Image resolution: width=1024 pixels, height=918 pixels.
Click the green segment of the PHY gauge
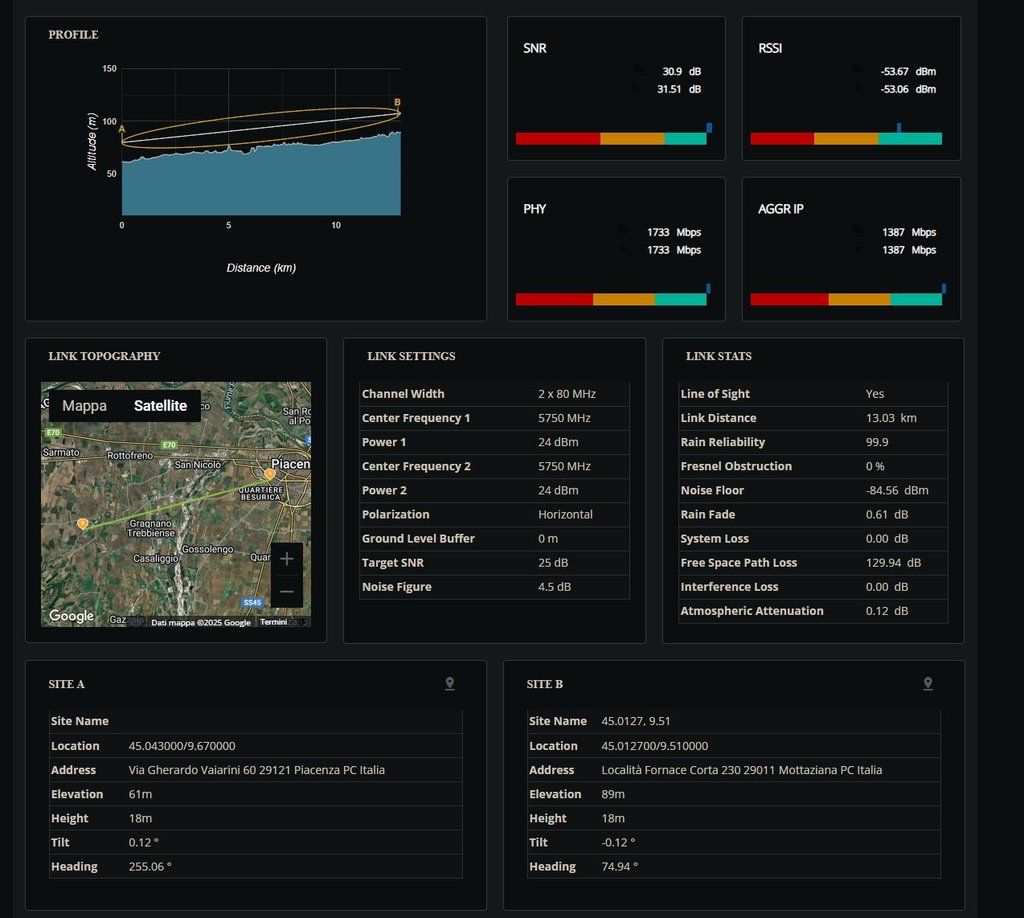(x=680, y=299)
